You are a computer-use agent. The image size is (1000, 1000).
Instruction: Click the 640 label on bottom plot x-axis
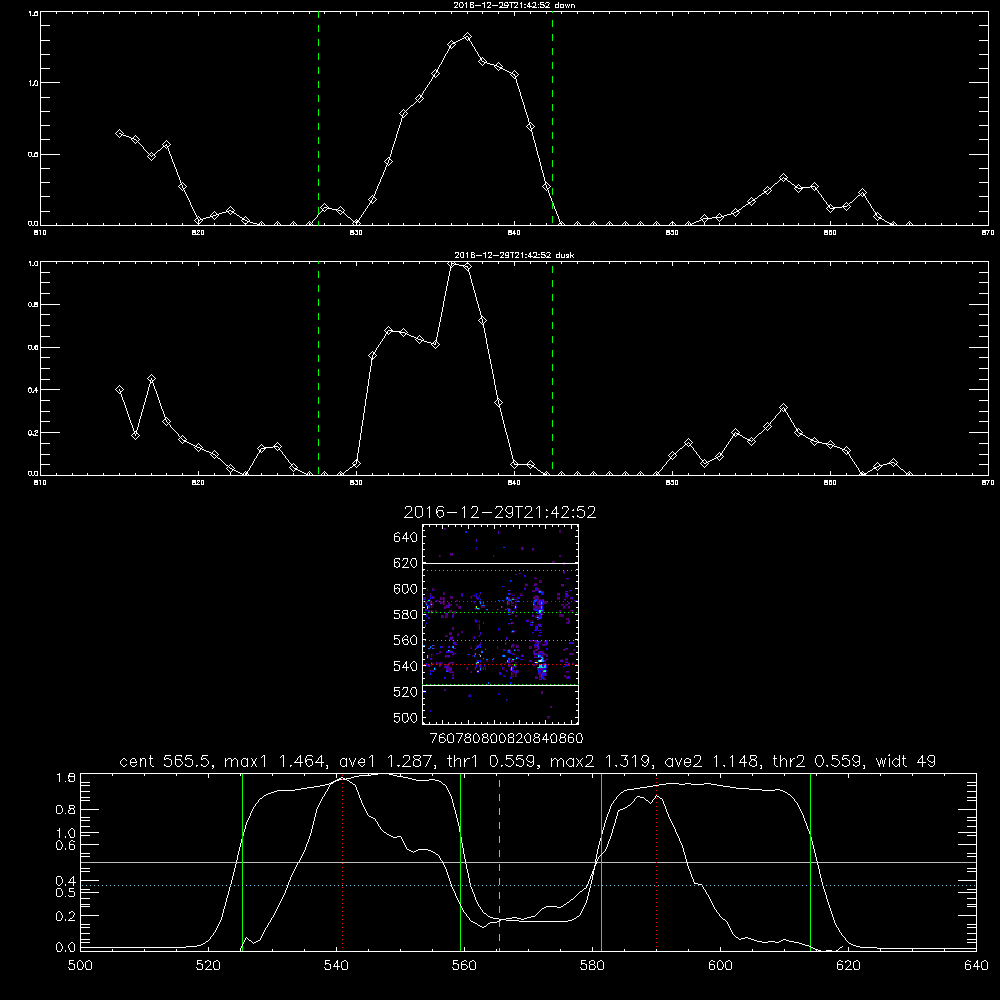[976, 966]
